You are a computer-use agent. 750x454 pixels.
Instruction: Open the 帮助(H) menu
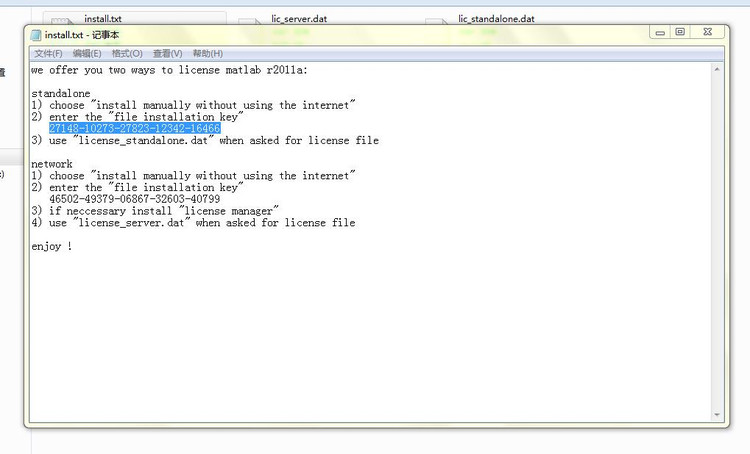point(208,54)
